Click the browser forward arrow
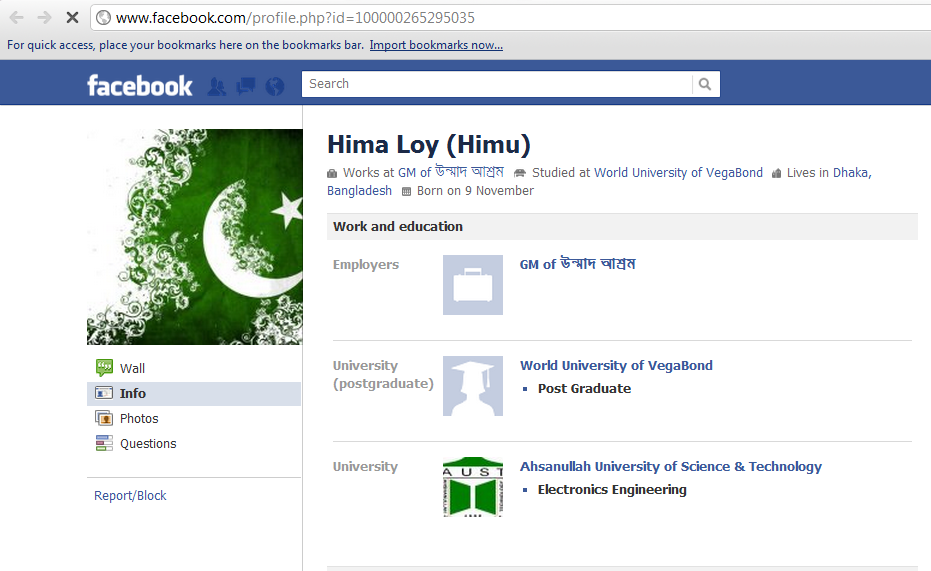Screen dimensions: 931x571 click(x=44, y=18)
